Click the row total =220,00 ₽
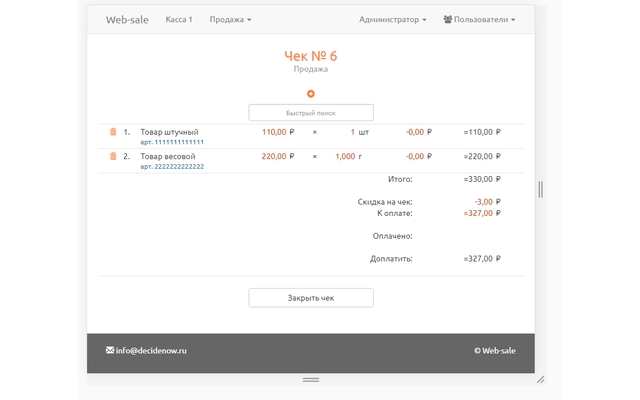 [482, 156]
